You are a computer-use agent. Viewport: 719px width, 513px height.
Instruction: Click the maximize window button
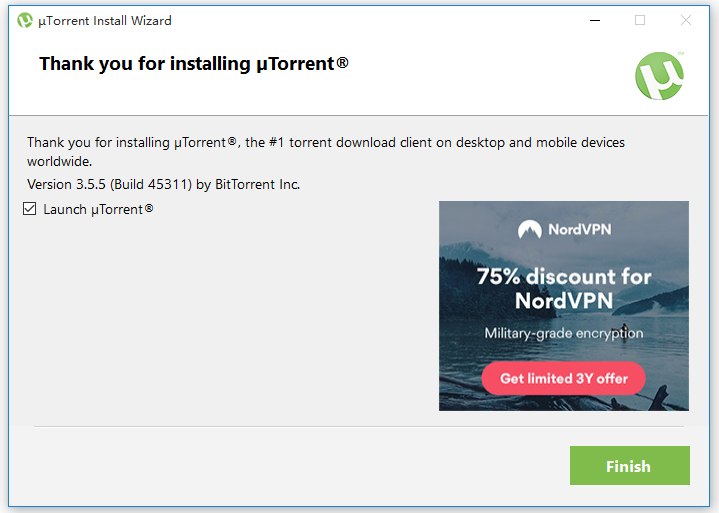click(x=640, y=20)
